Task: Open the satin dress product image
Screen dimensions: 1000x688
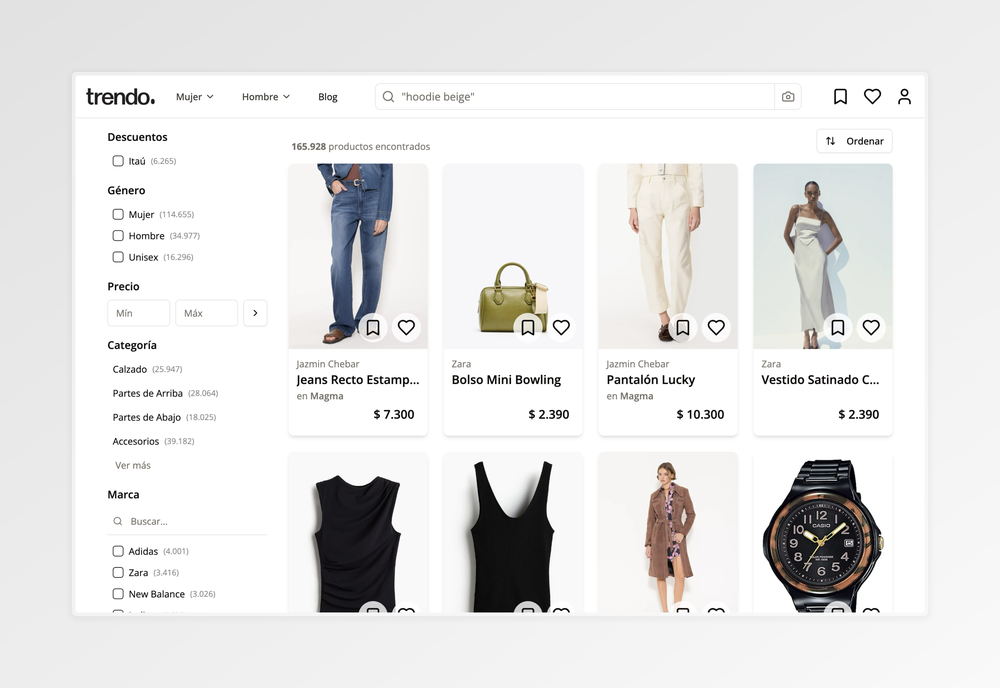Action: [x=823, y=256]
